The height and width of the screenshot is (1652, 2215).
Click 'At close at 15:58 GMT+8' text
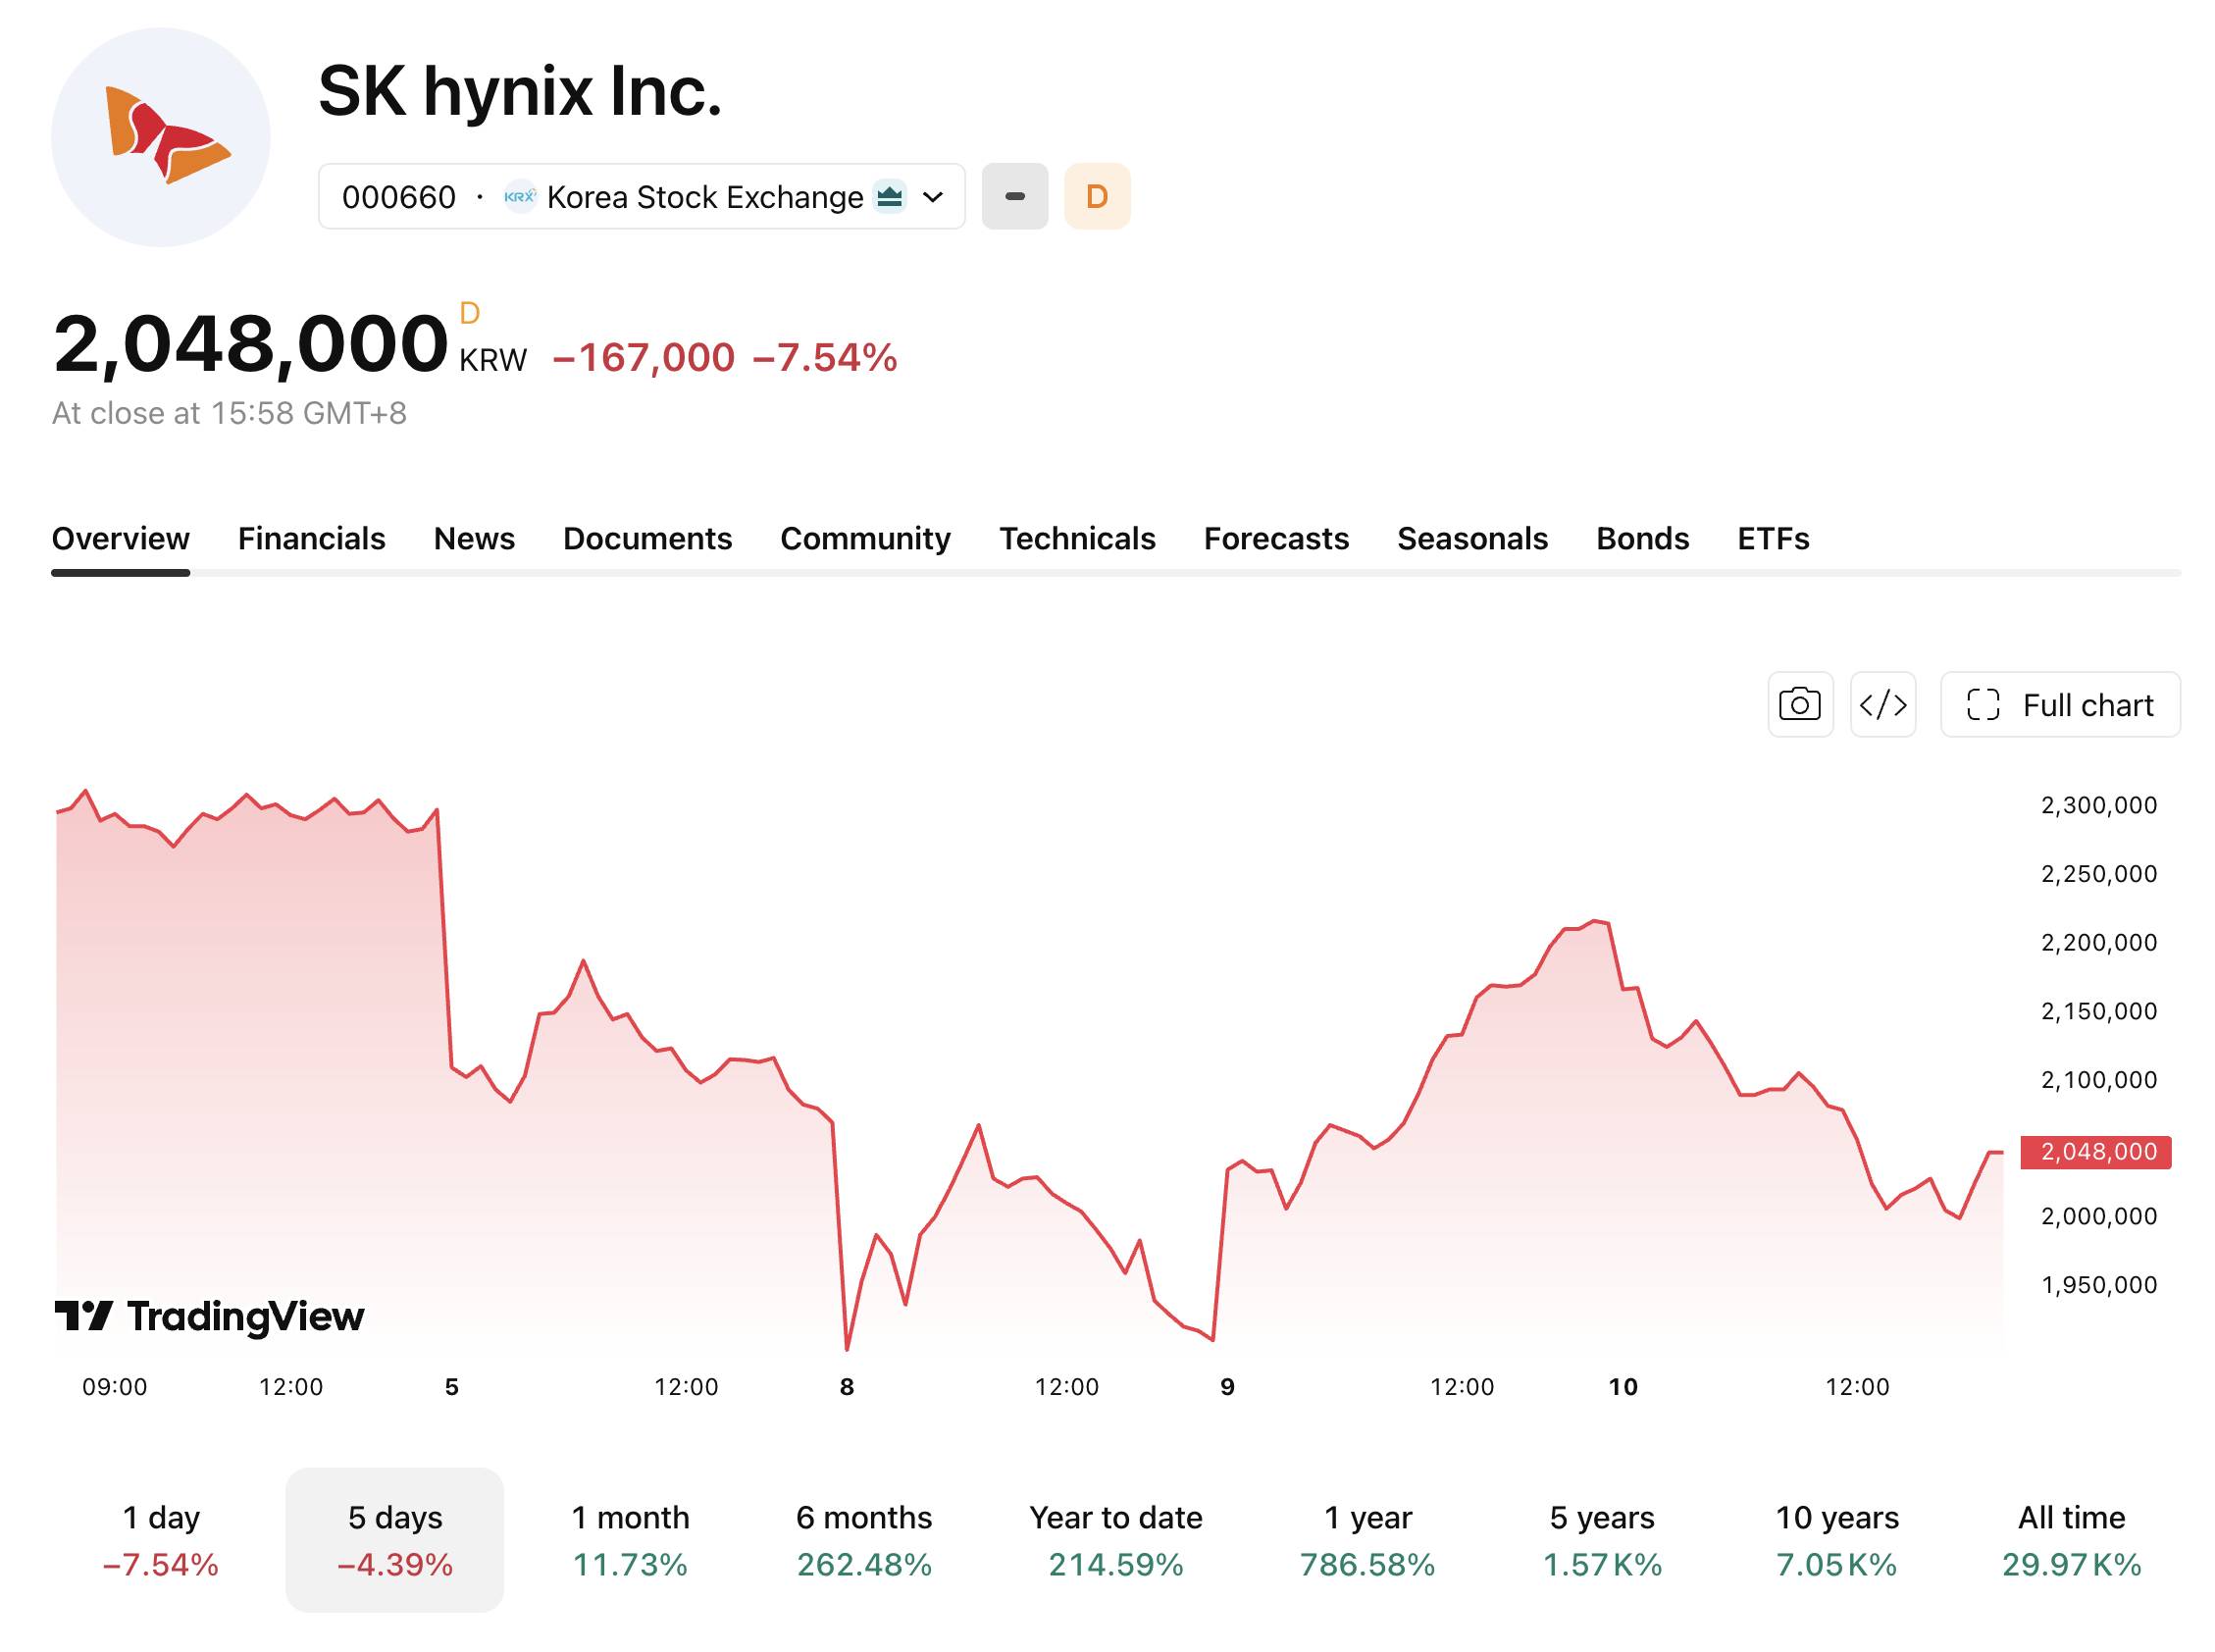pos(229,413)
